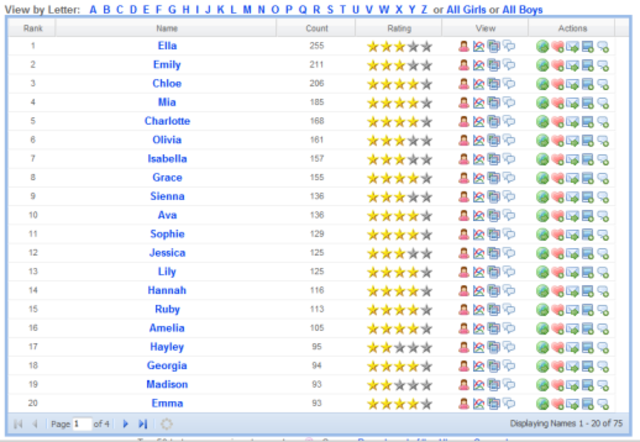Click the Actions column header
Screen dimensions: 640x442
tap(572, 28)
